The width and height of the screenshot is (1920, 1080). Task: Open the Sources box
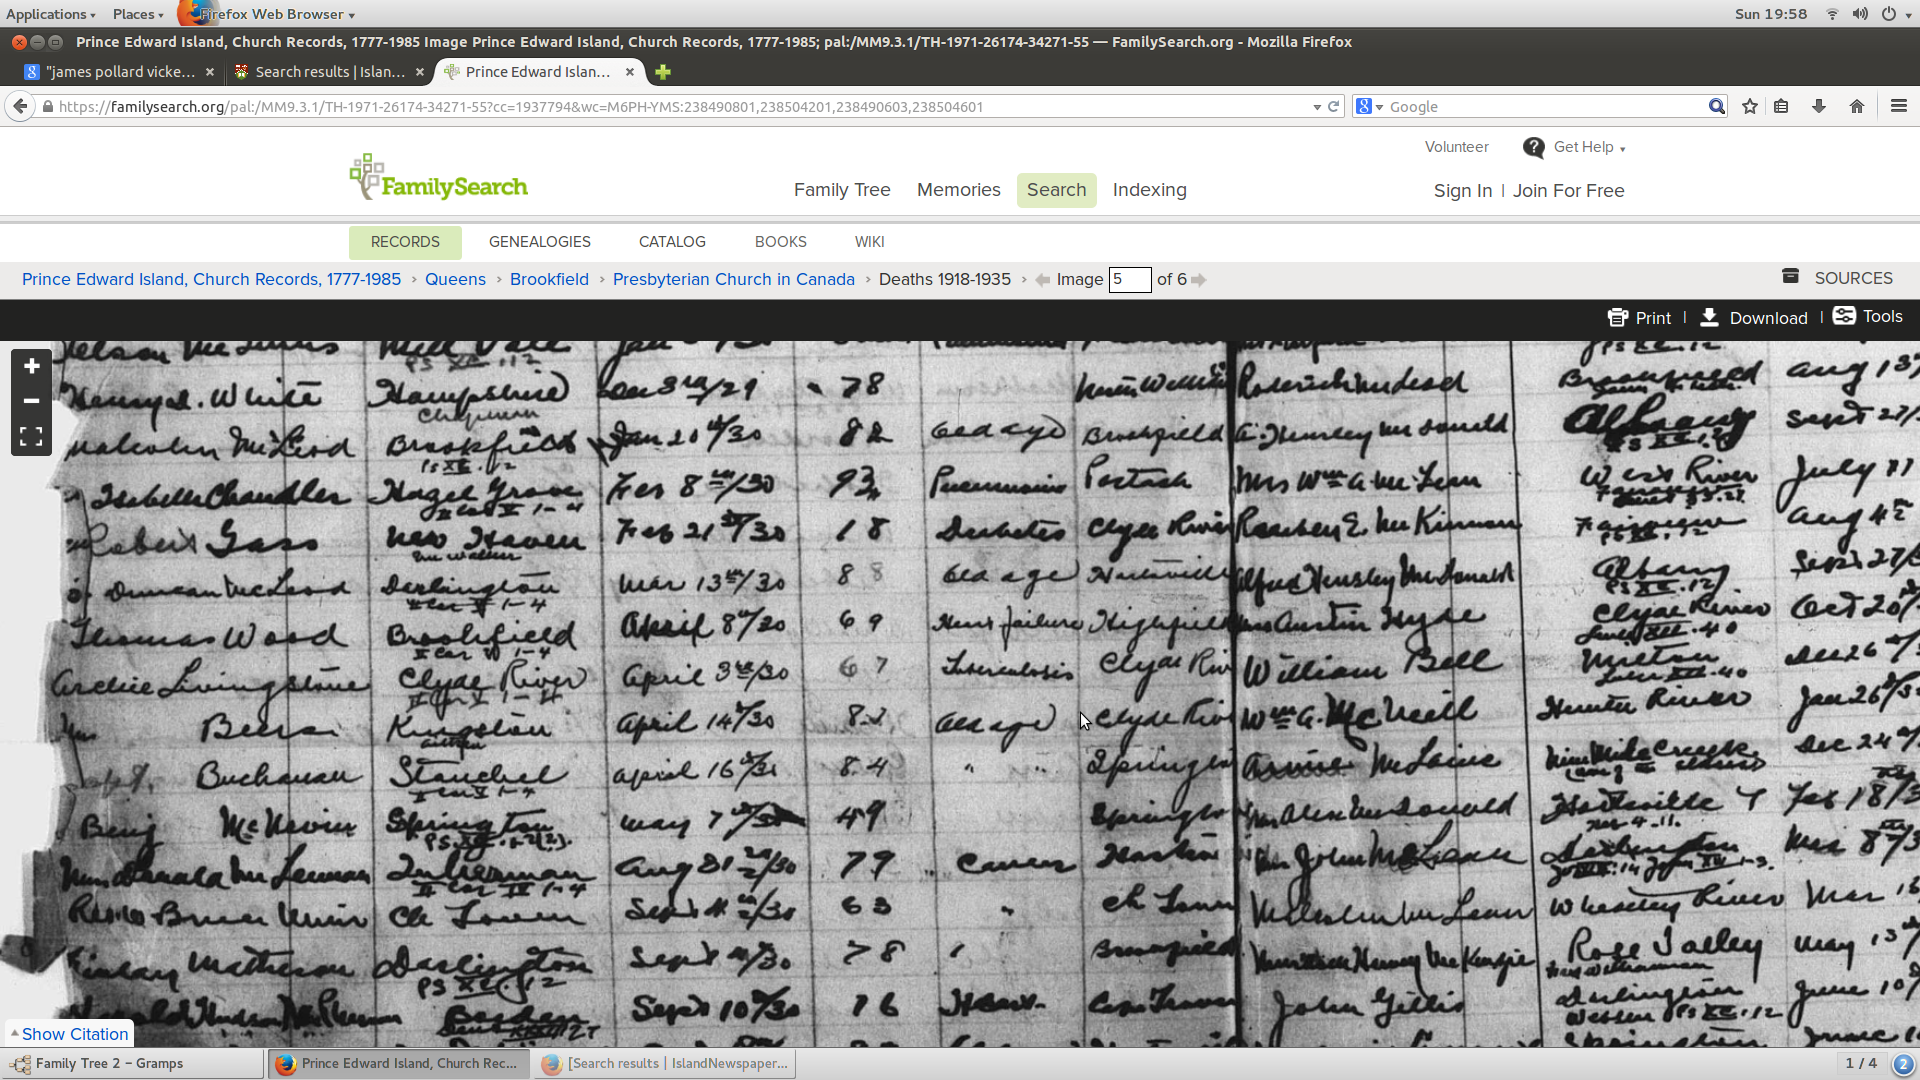coord(1837,278)
